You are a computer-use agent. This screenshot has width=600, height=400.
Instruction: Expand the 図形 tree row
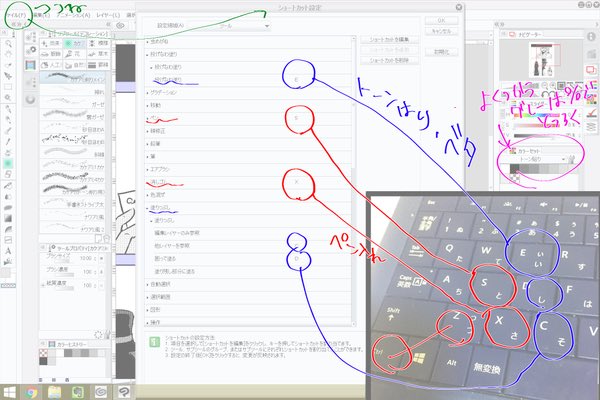point(147,310)
